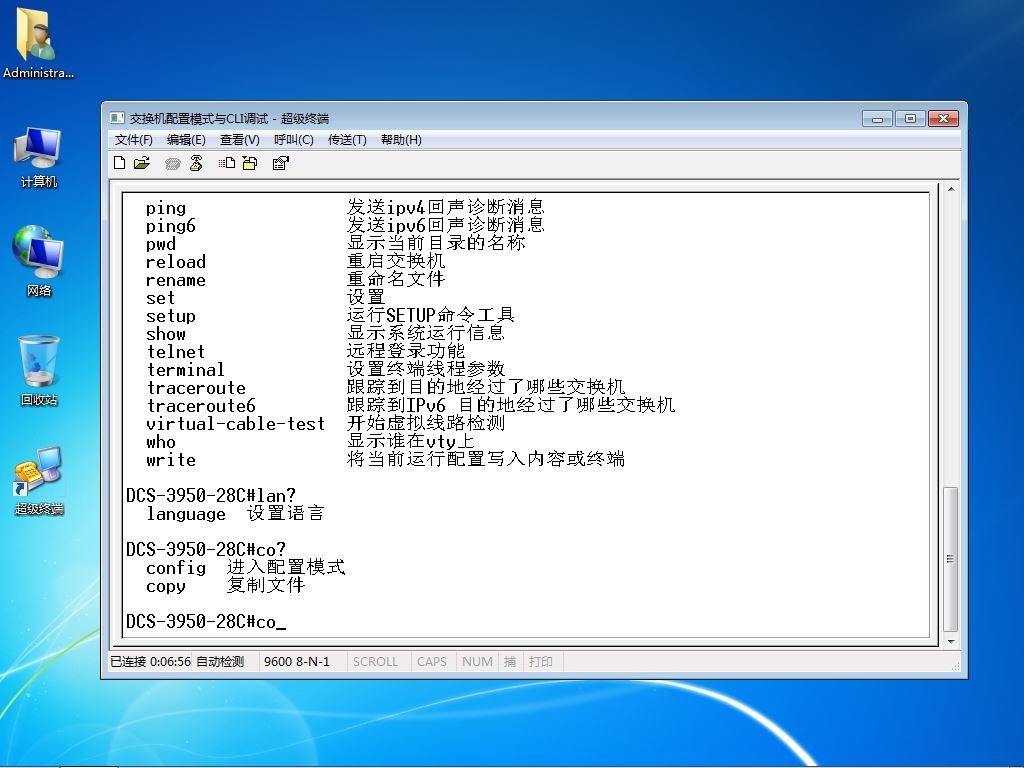Image resolution: width=1024 pixels, height=768 pixels.
Task: Click the terminal scrollbar up arrow
Action: pyautogui.click(x=951, y=189)
